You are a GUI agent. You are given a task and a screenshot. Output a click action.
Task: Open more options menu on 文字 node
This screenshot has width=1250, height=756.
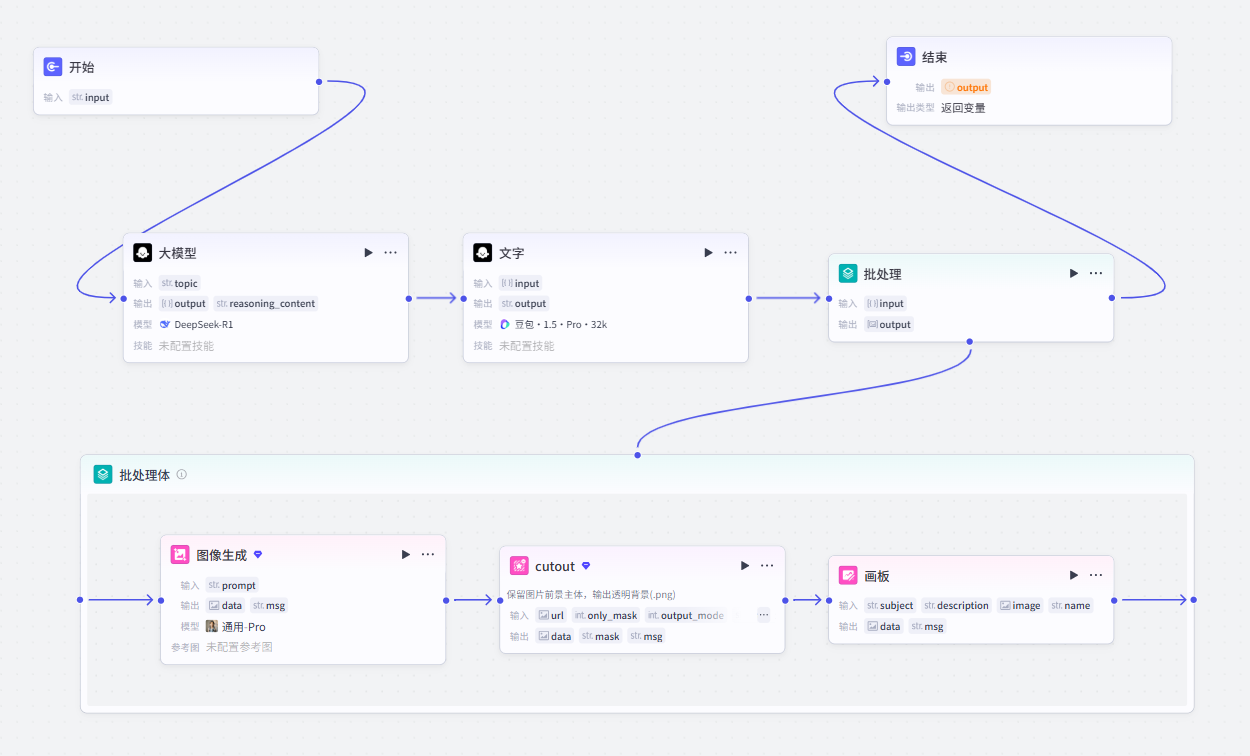tap(731, 253)
